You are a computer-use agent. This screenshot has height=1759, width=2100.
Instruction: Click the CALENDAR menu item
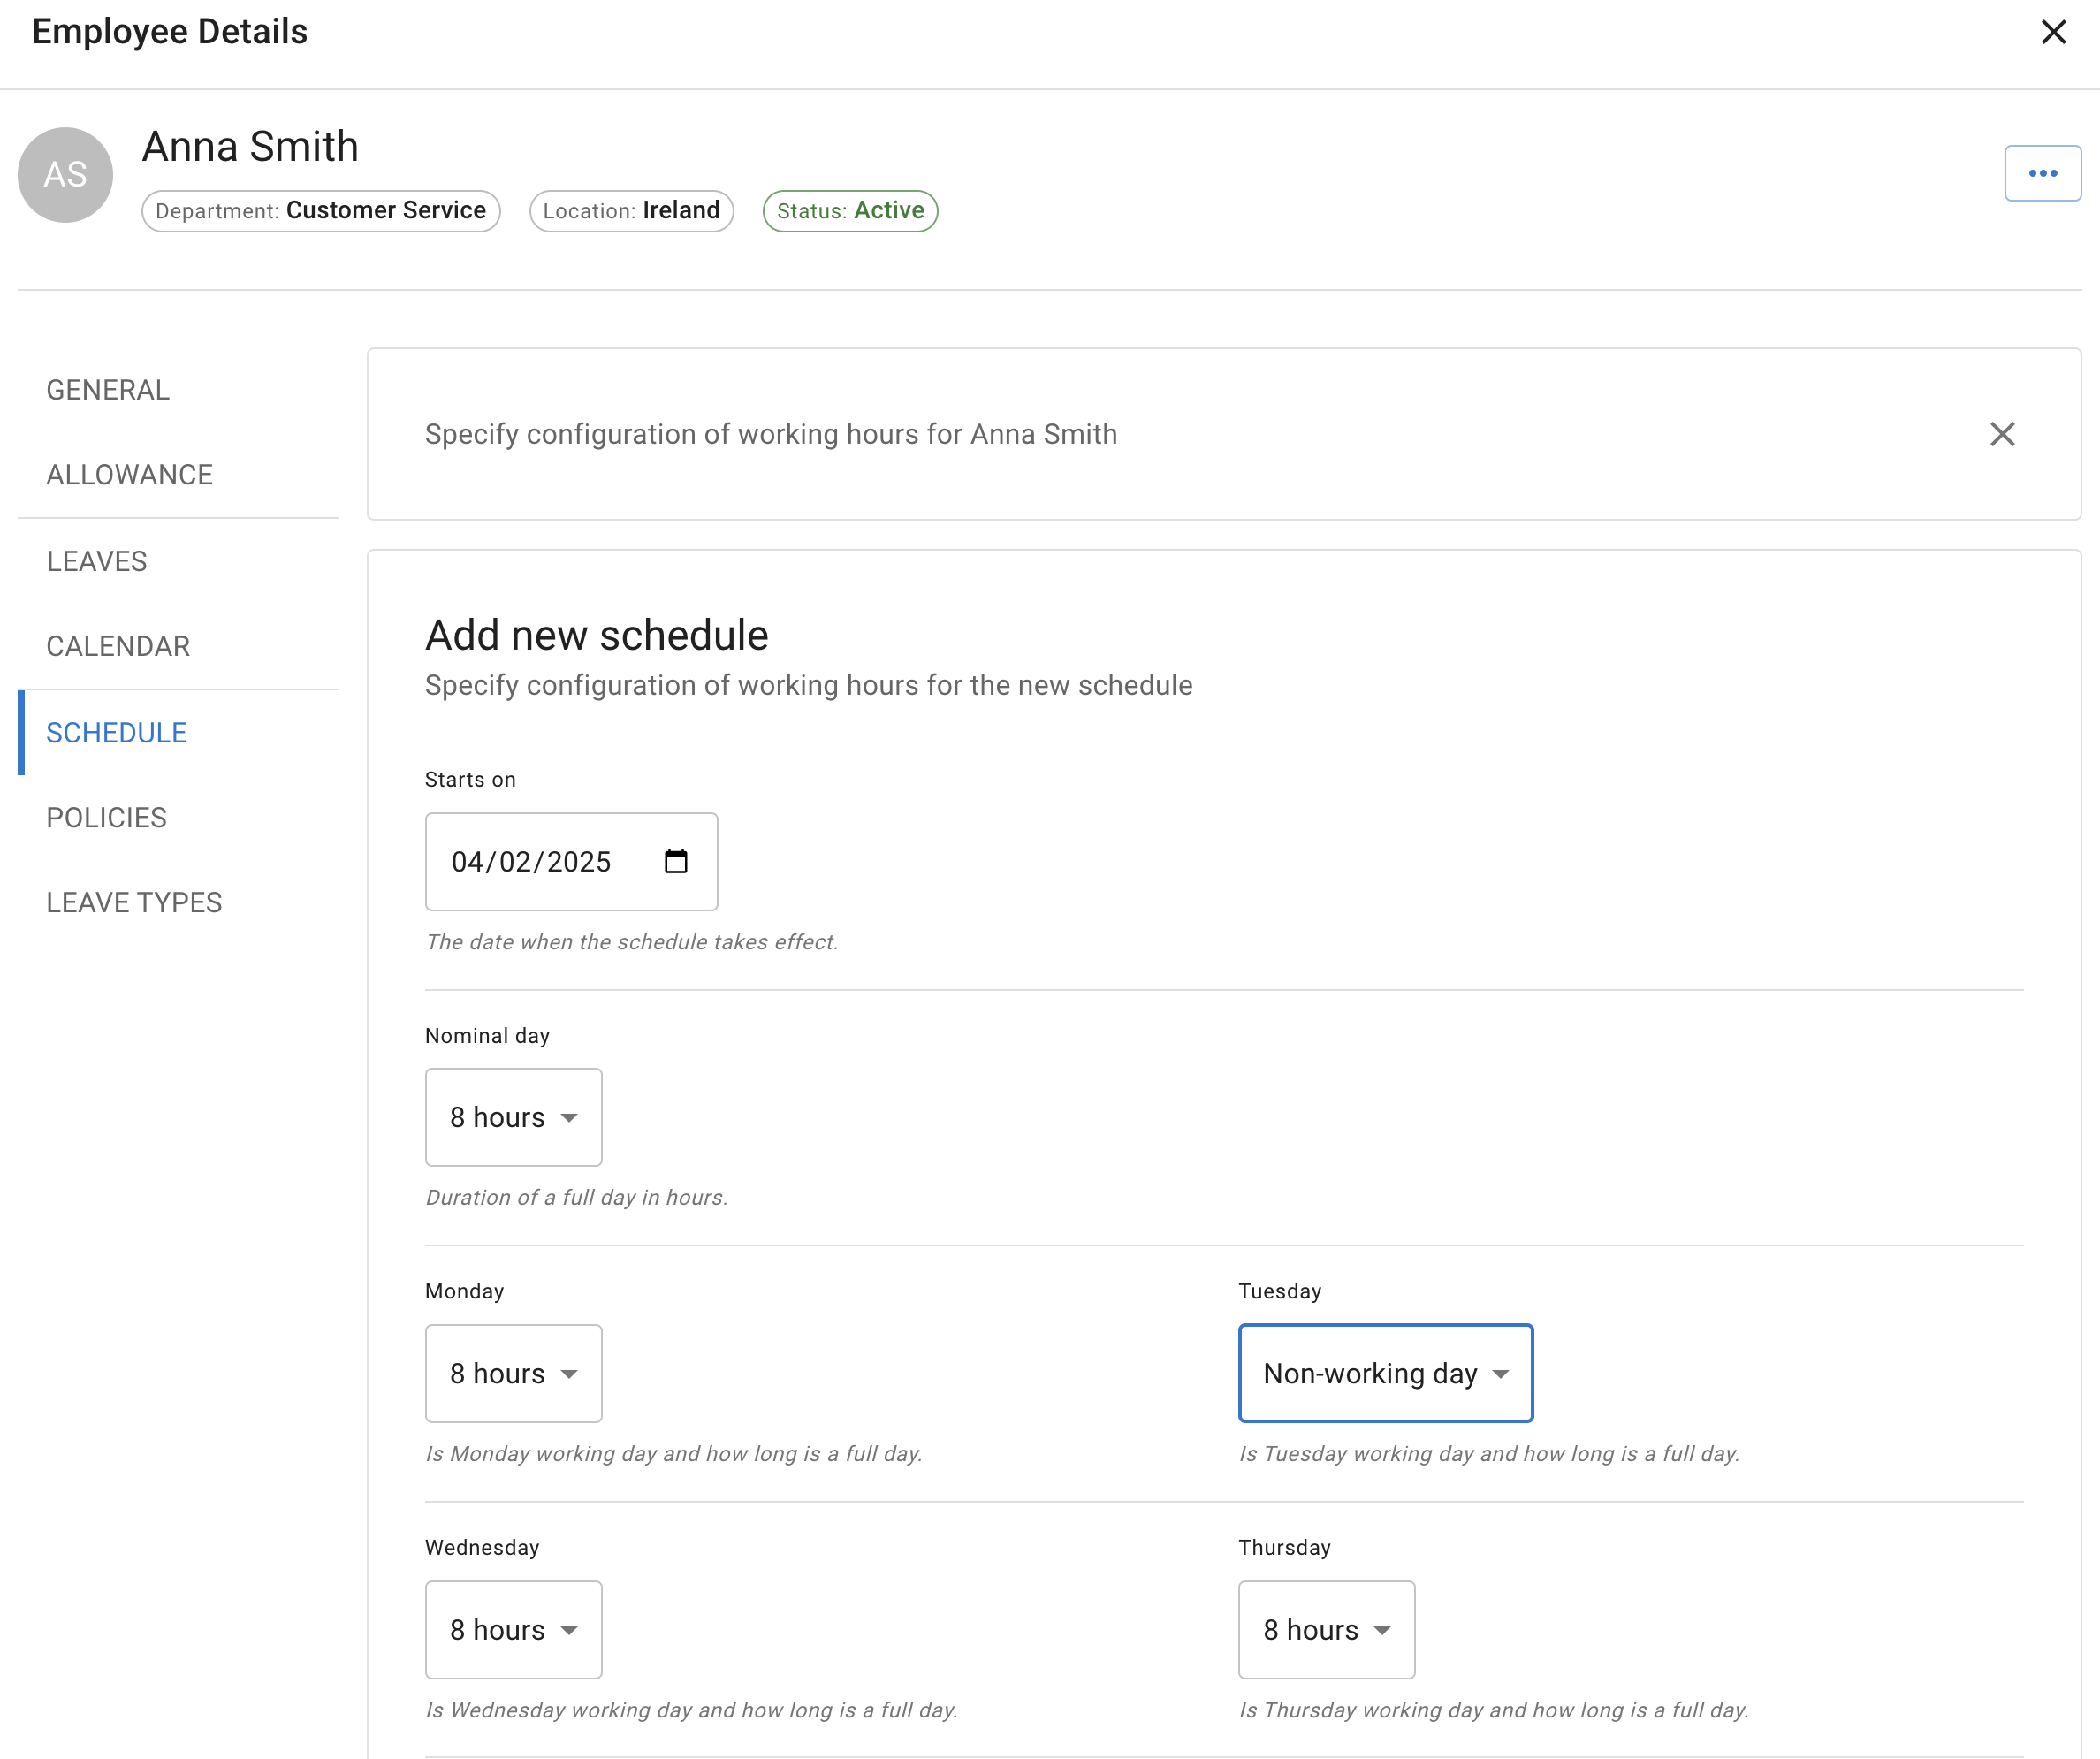pos(118,645)
